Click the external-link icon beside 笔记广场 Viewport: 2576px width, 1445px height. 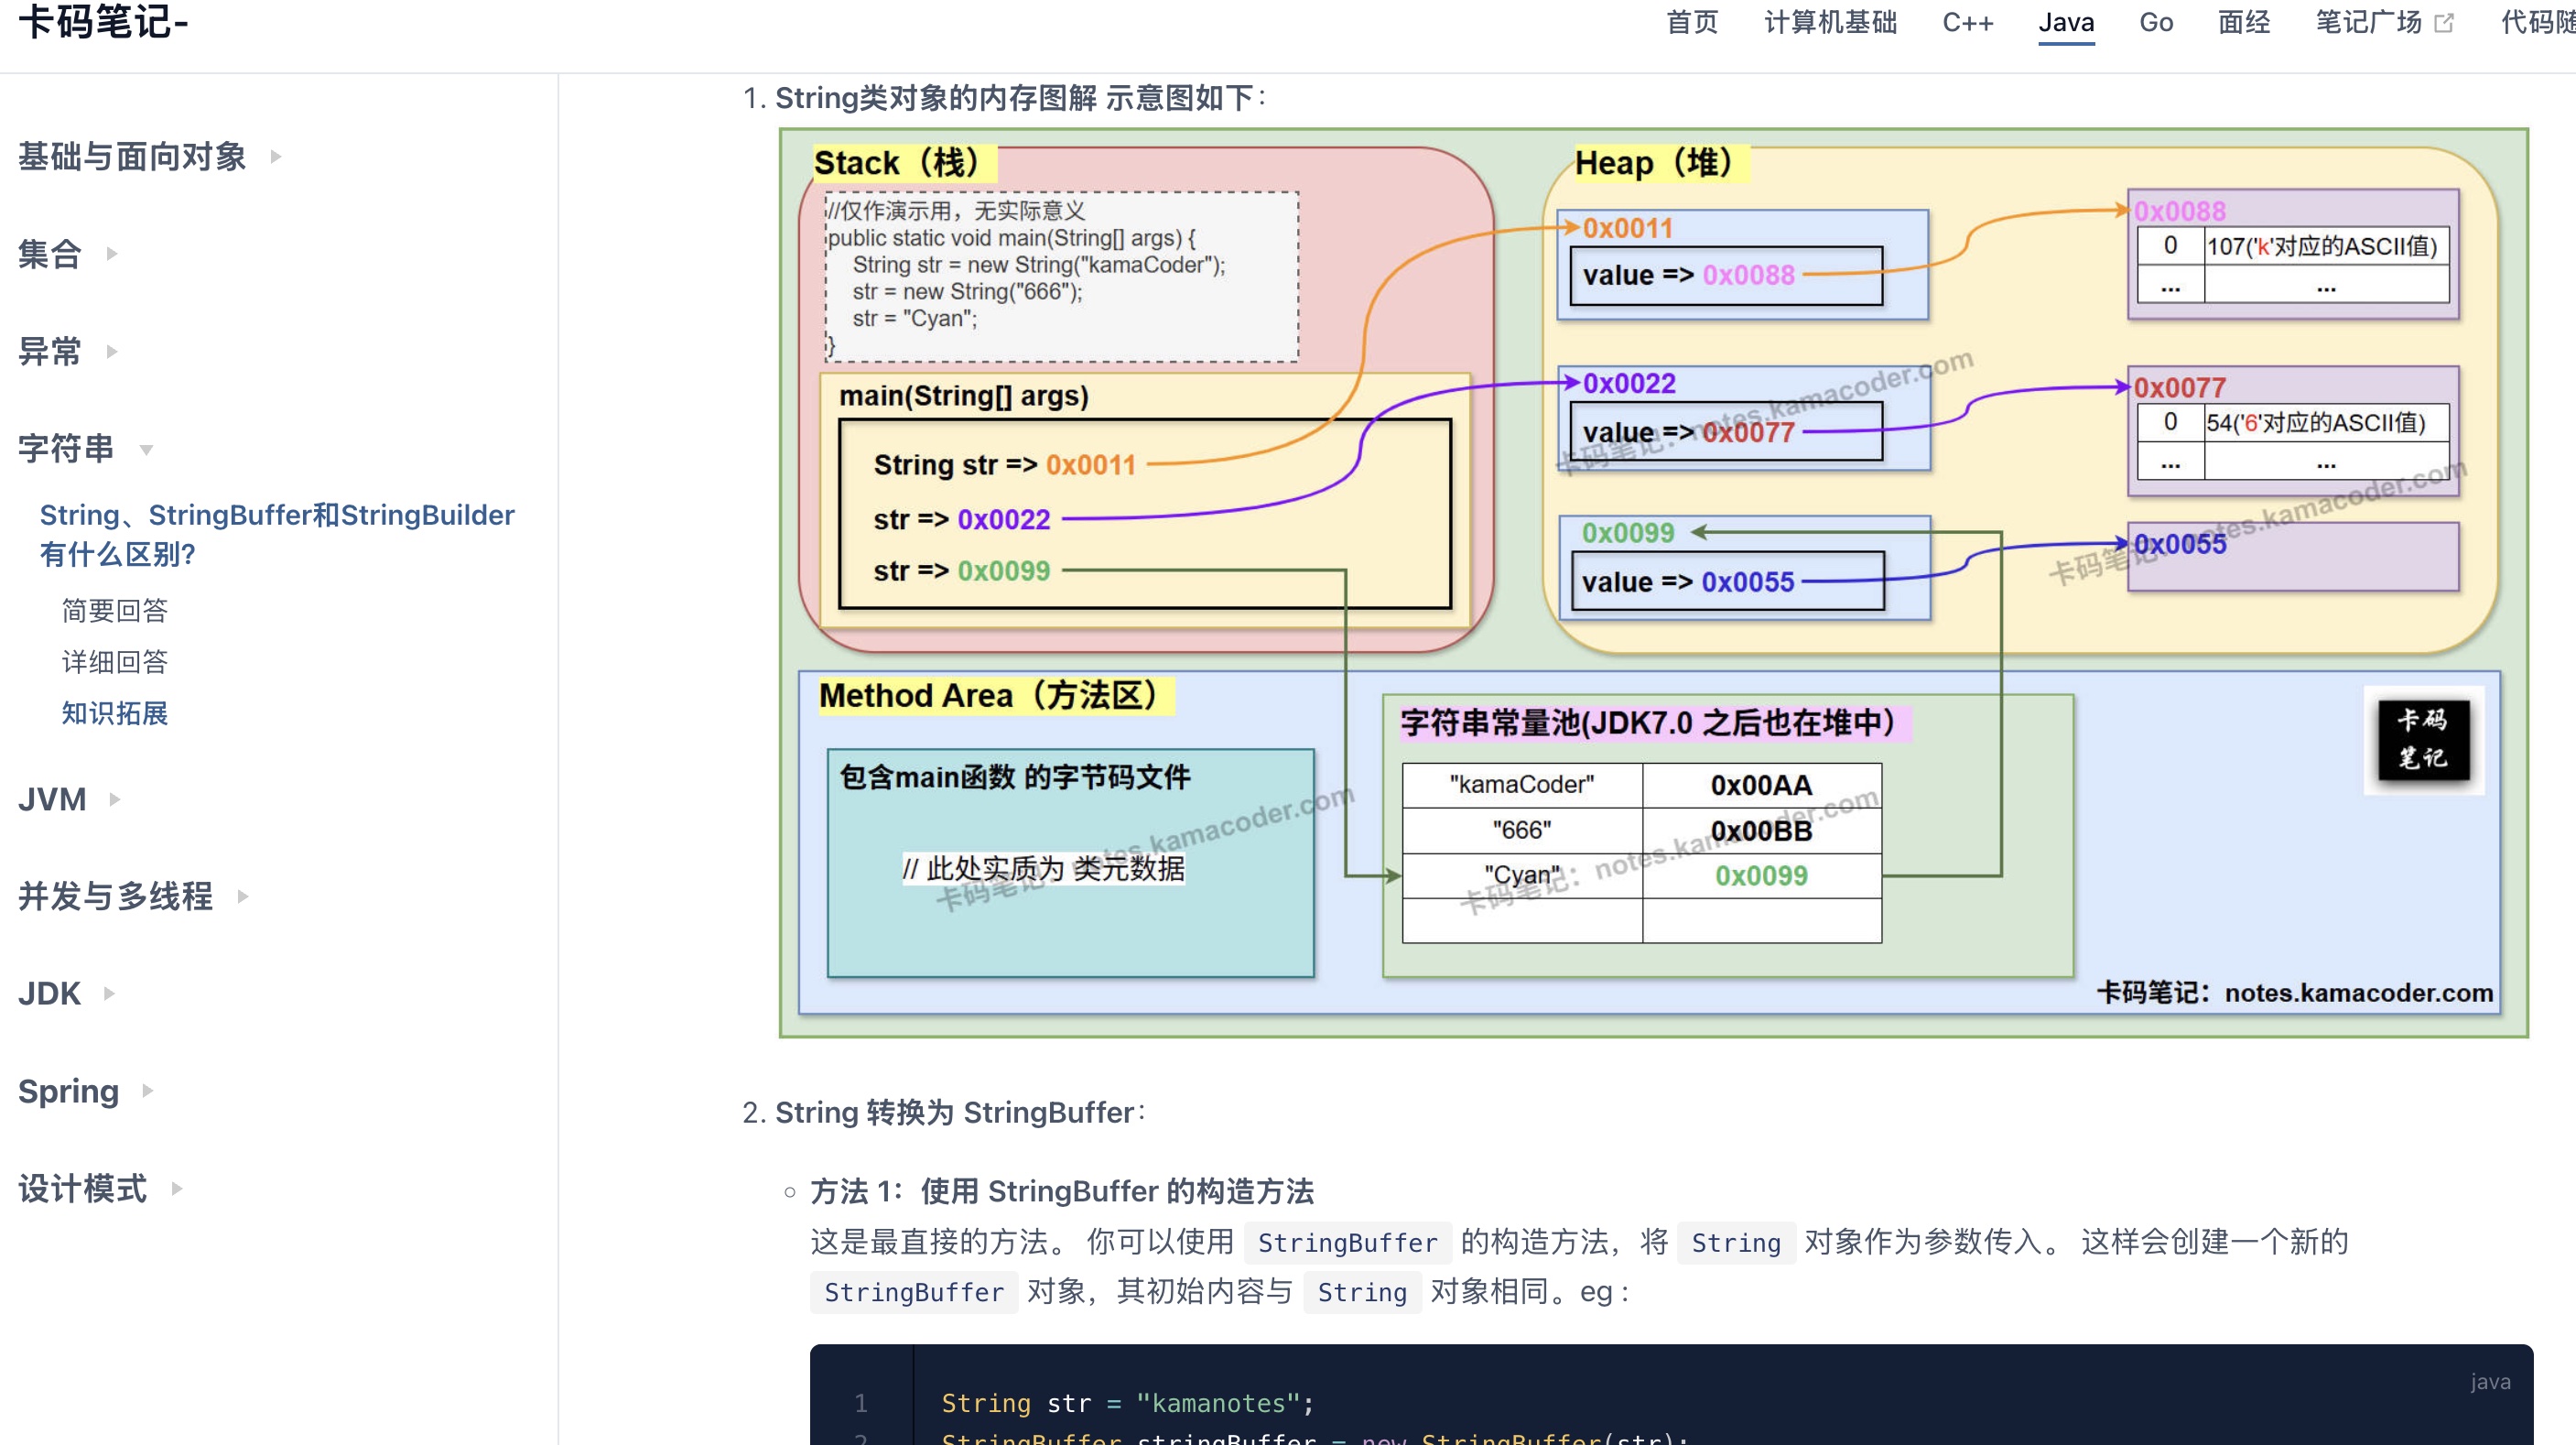pyautogui.click(x=2444, y=23)
